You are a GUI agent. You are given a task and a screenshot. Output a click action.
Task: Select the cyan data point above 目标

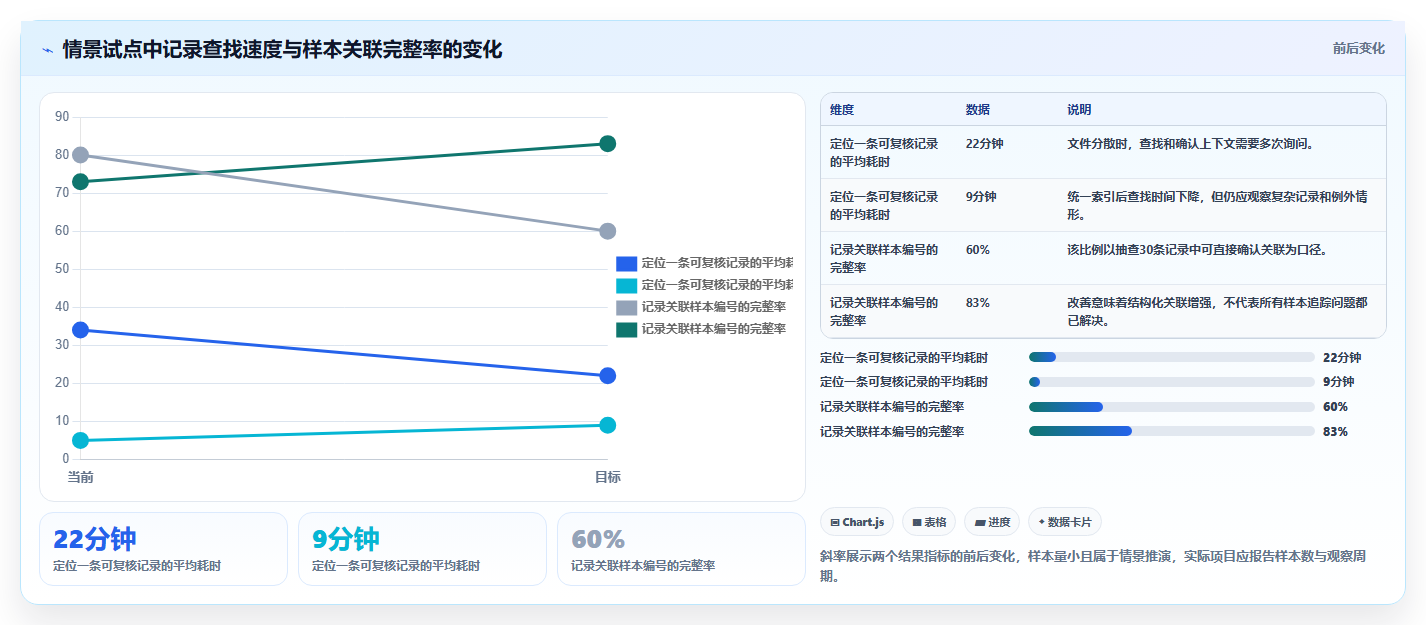pos(607,425)
